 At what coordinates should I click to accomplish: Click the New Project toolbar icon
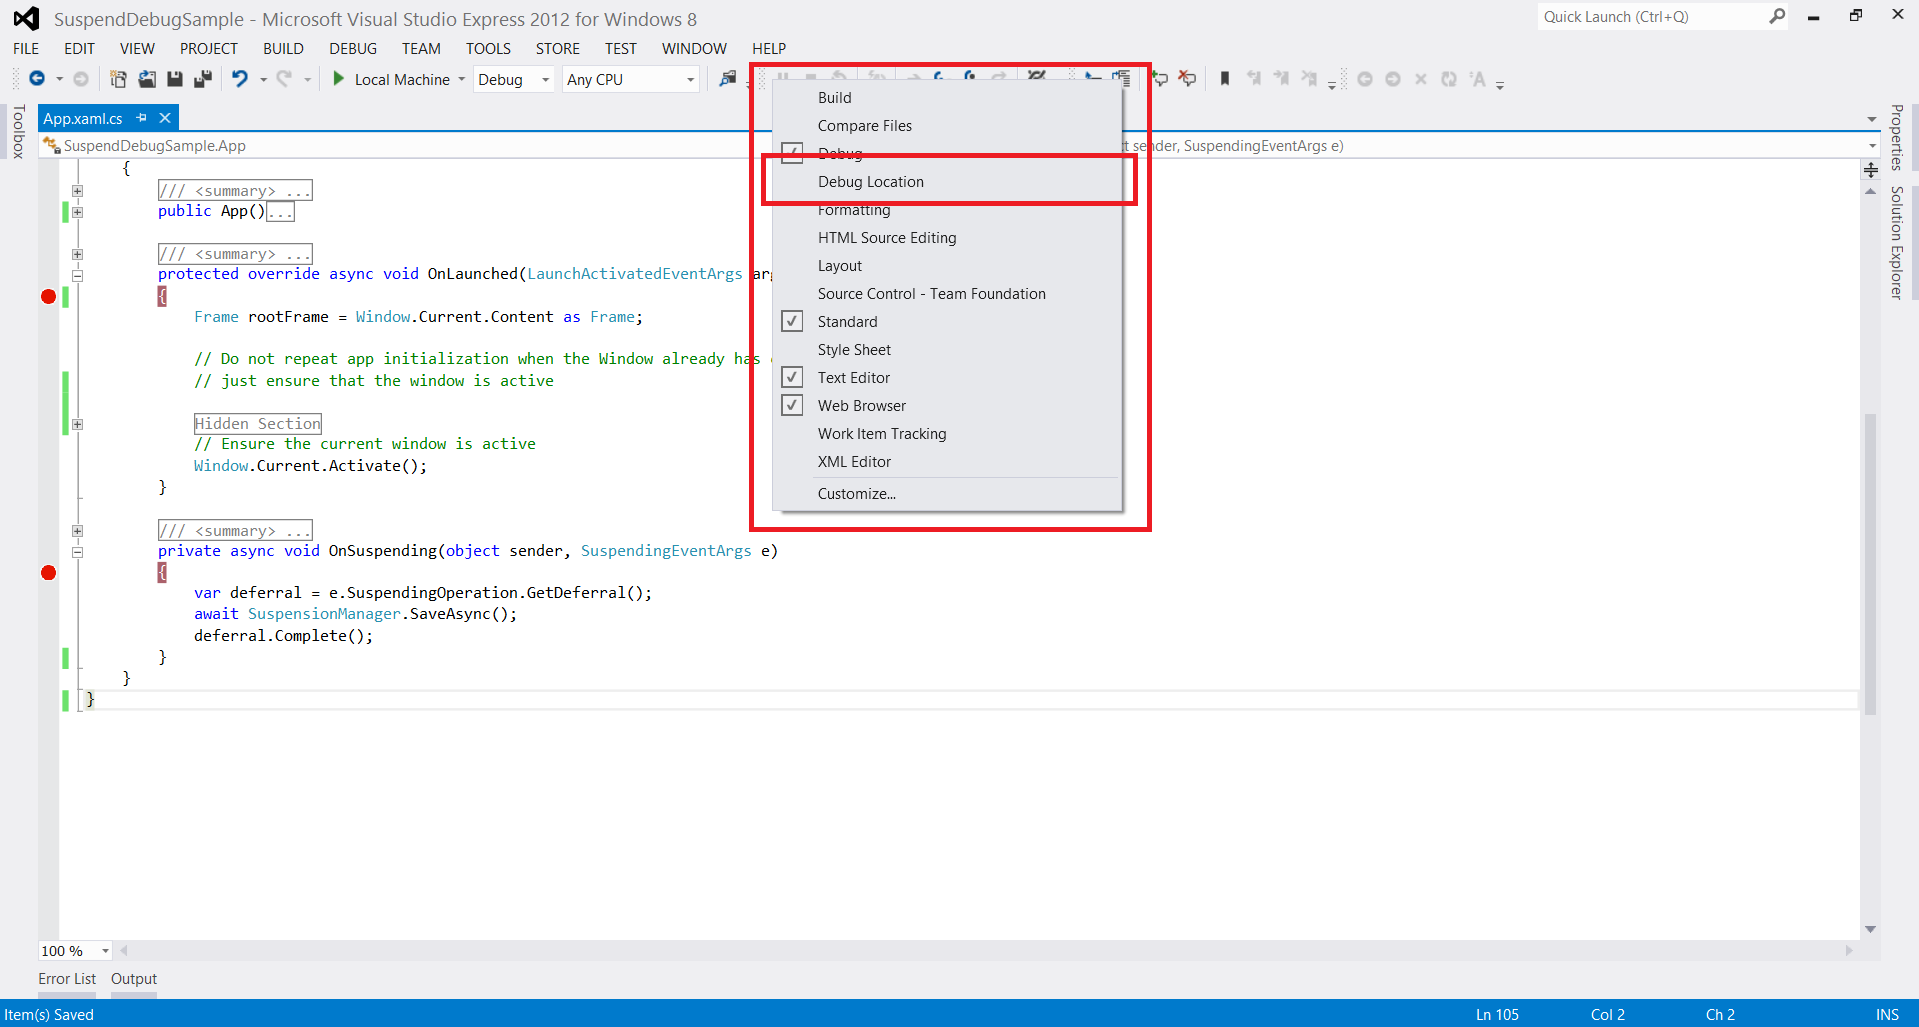click(x=118, y=79)
